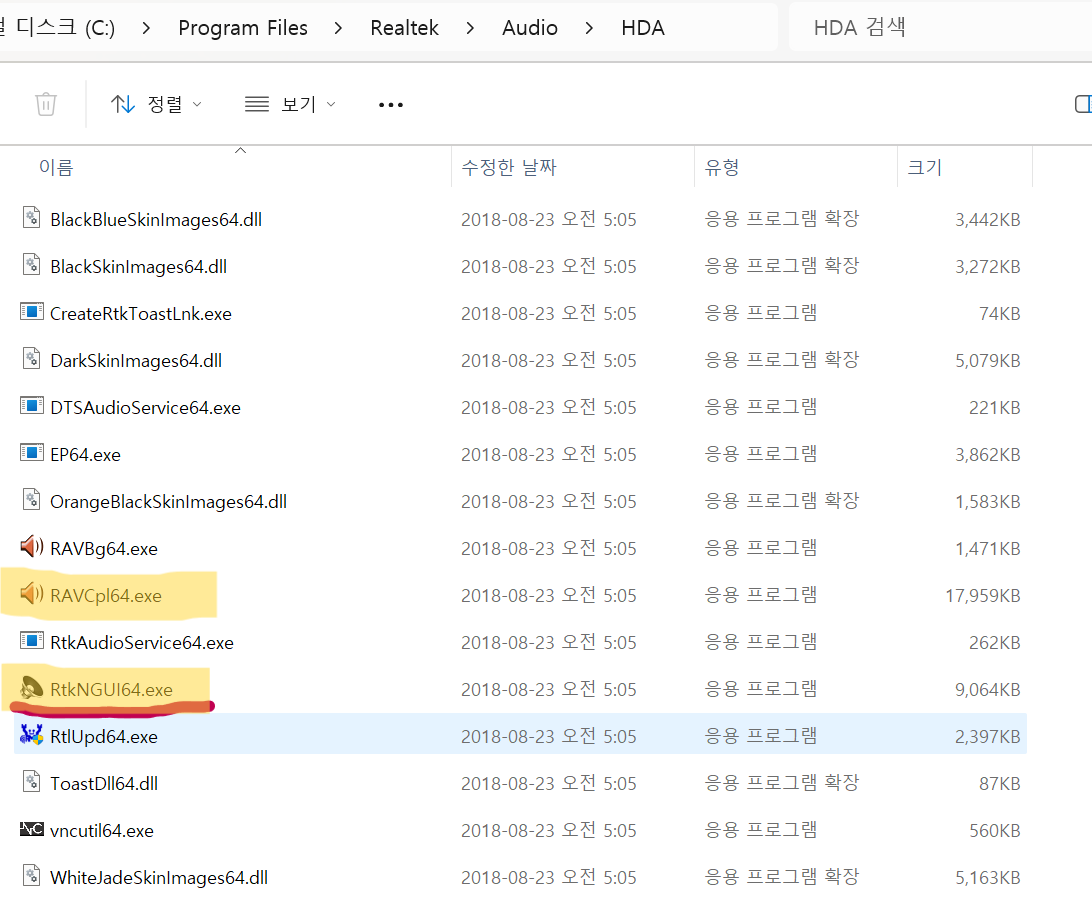Go to Program Files in breadcrumb
1092x912 pixels.
tap(243, 28)
